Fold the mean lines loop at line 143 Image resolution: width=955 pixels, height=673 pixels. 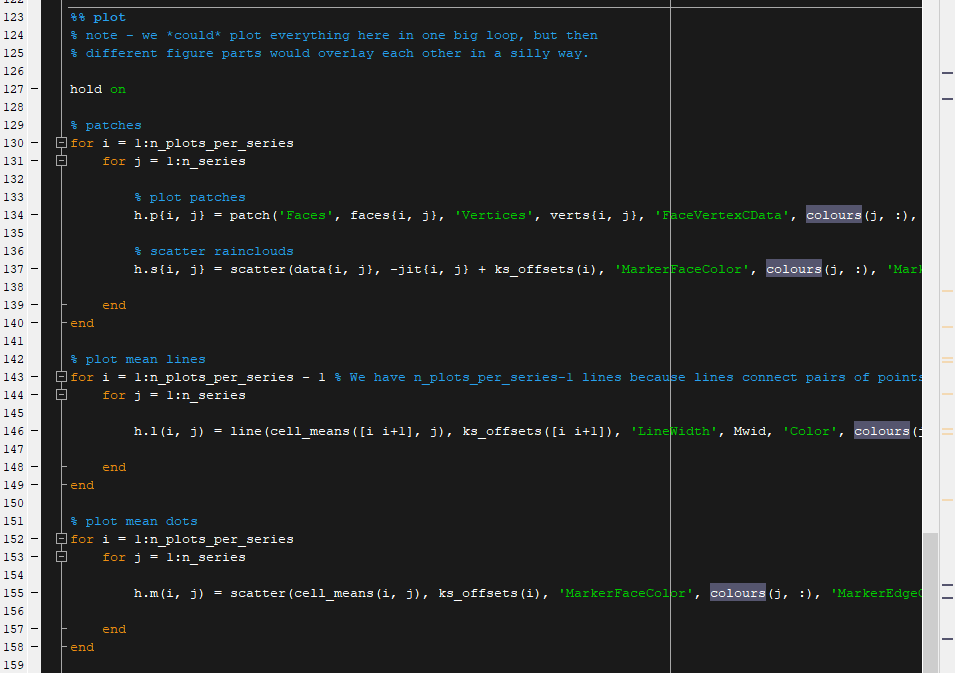(x=61, y=377)
